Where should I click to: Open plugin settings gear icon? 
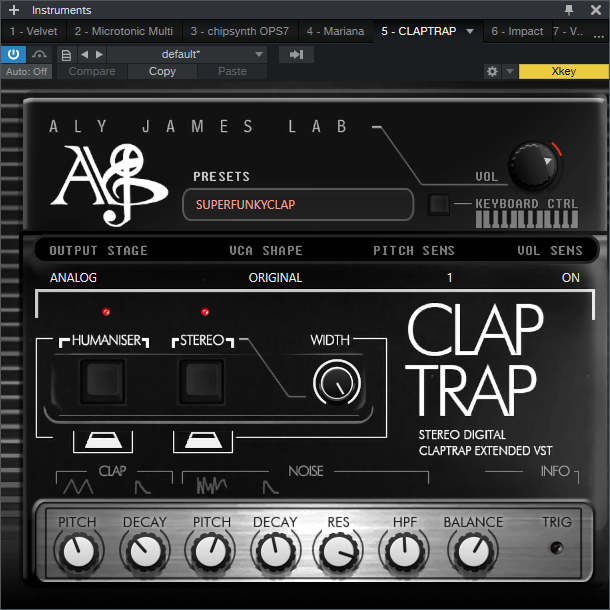[492, 72]
